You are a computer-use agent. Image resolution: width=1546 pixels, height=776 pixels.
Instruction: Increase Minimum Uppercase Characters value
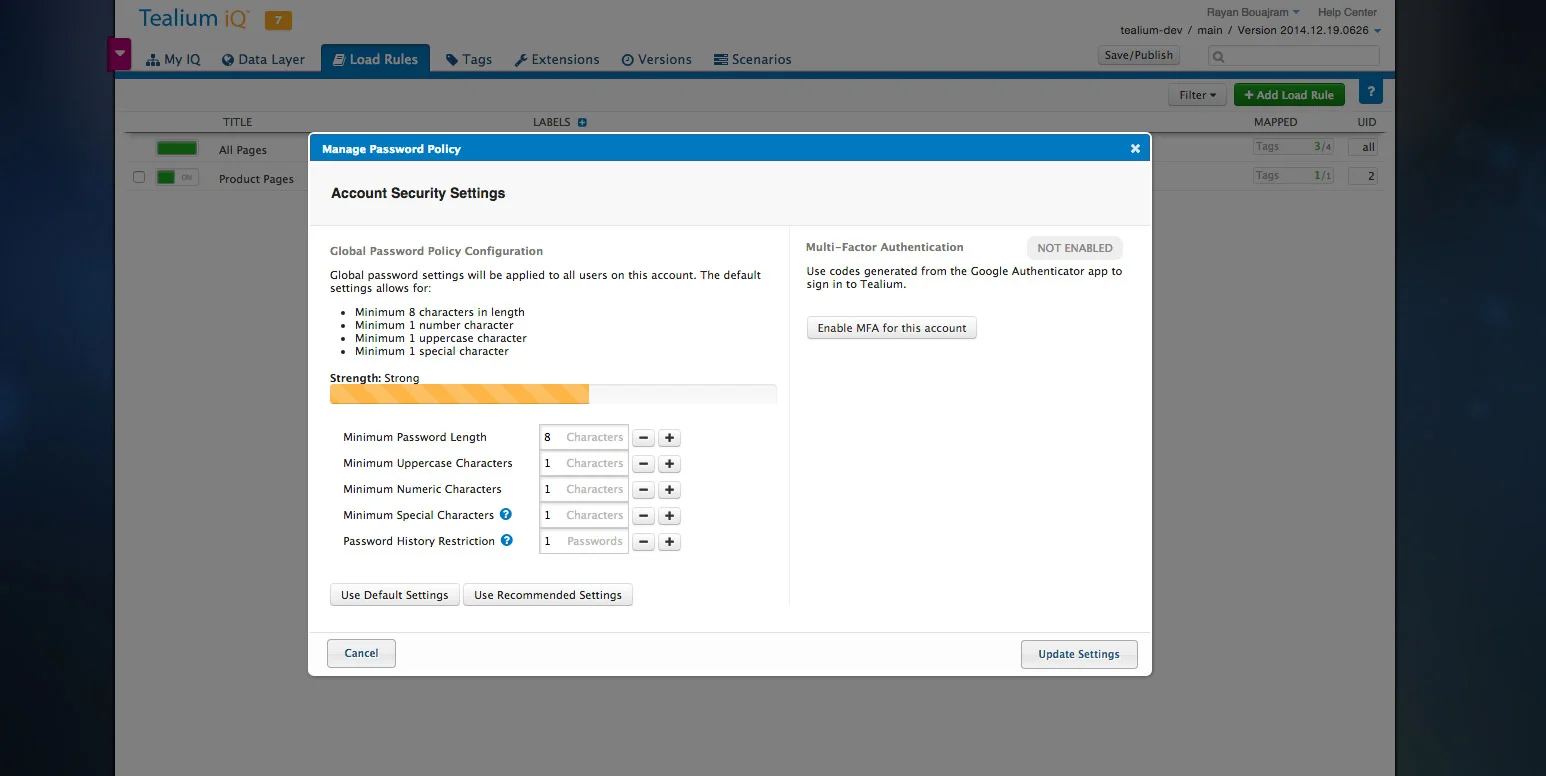click(x=670, y=464)
